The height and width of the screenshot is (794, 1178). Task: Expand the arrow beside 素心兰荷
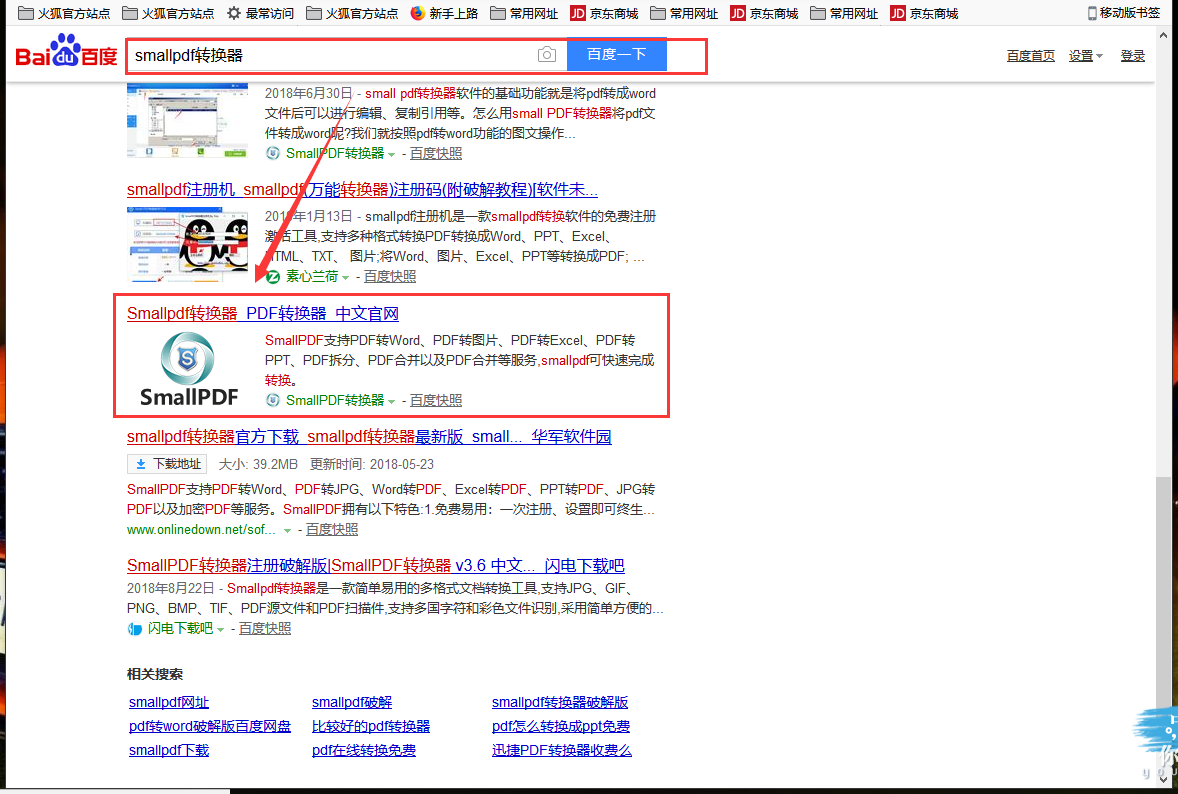coord(346,277)
